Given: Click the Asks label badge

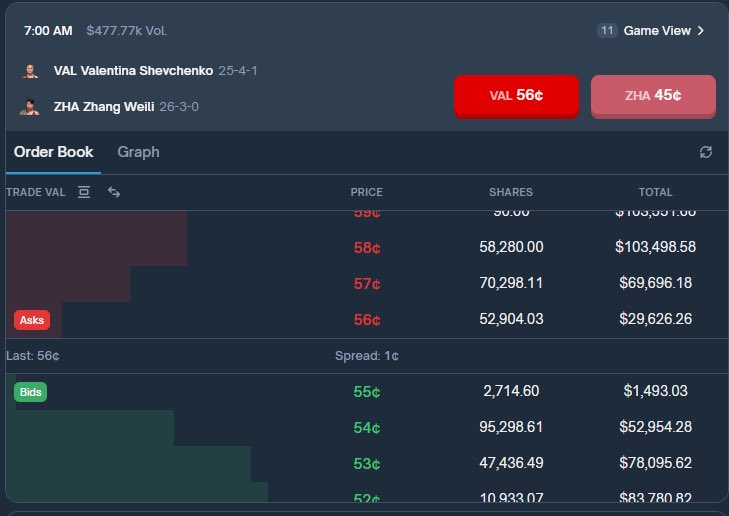Looking at the screenshot, I should coord(32,320).
